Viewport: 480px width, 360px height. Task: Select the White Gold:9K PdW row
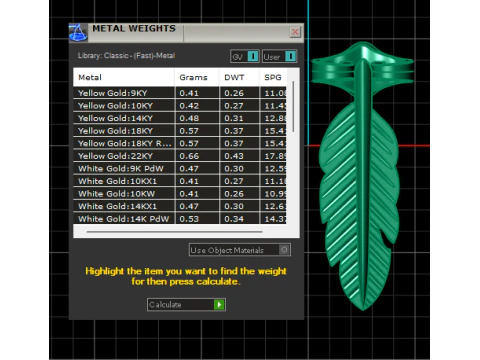click(x=180, y=169)
